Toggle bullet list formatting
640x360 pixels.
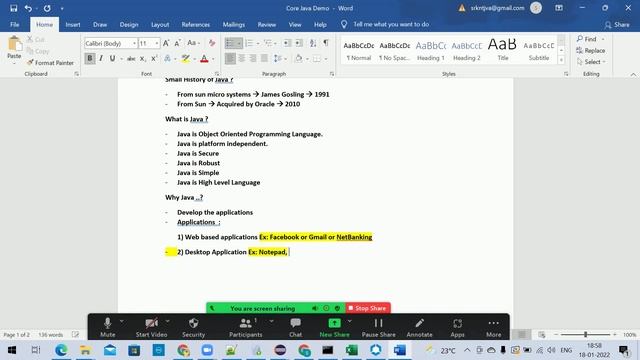click(230, 43)
